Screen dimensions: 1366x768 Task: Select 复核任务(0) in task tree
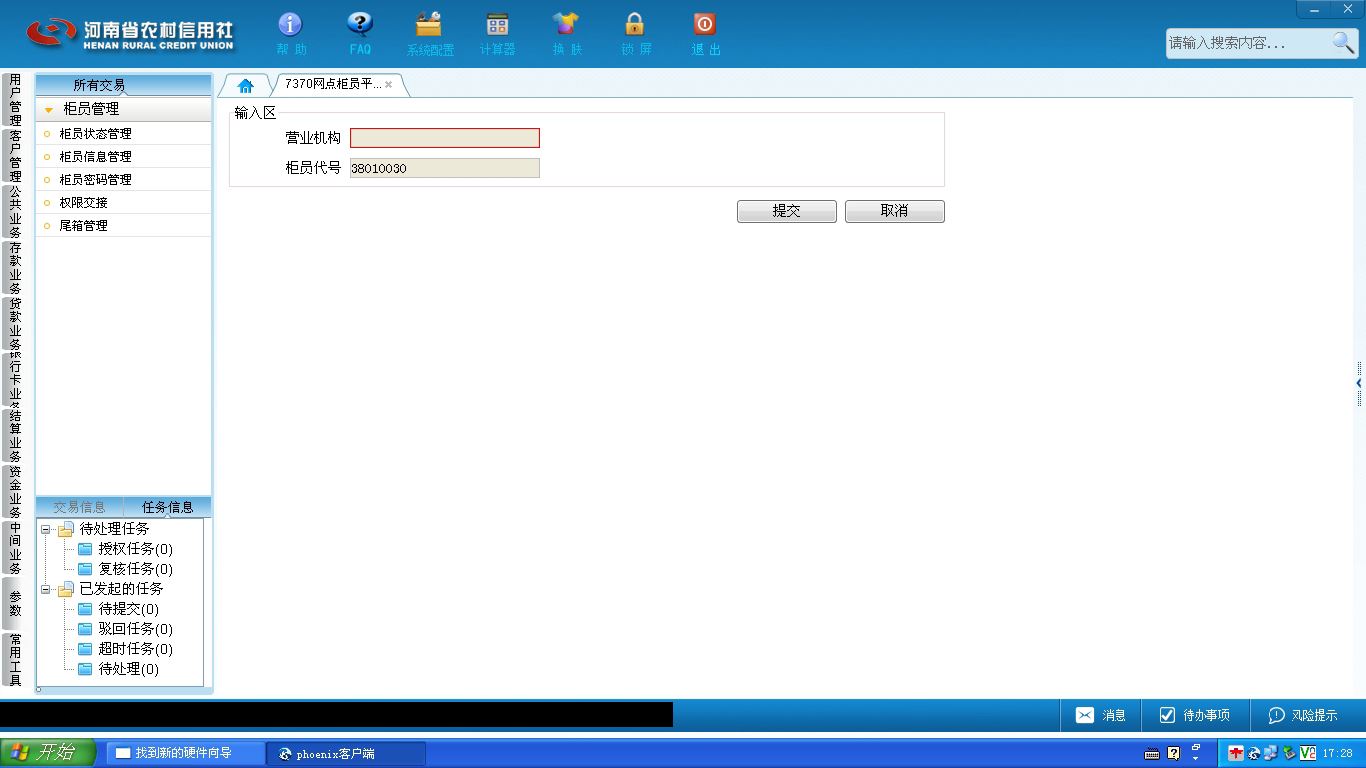[x=135, y=569]
